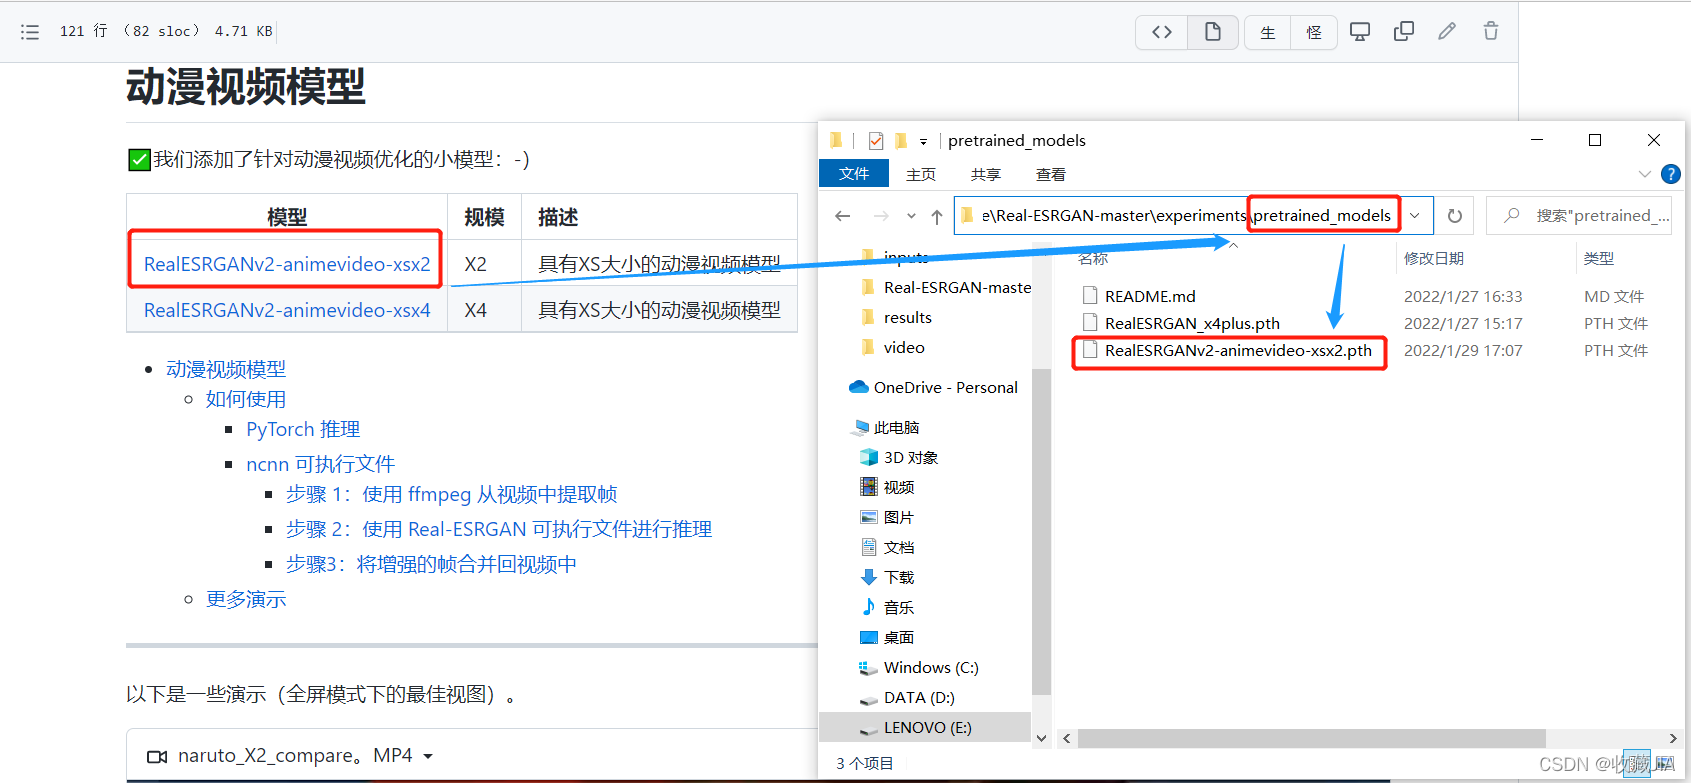Copy raw contents icon
1691x783 pixels.
[1404, 32]
